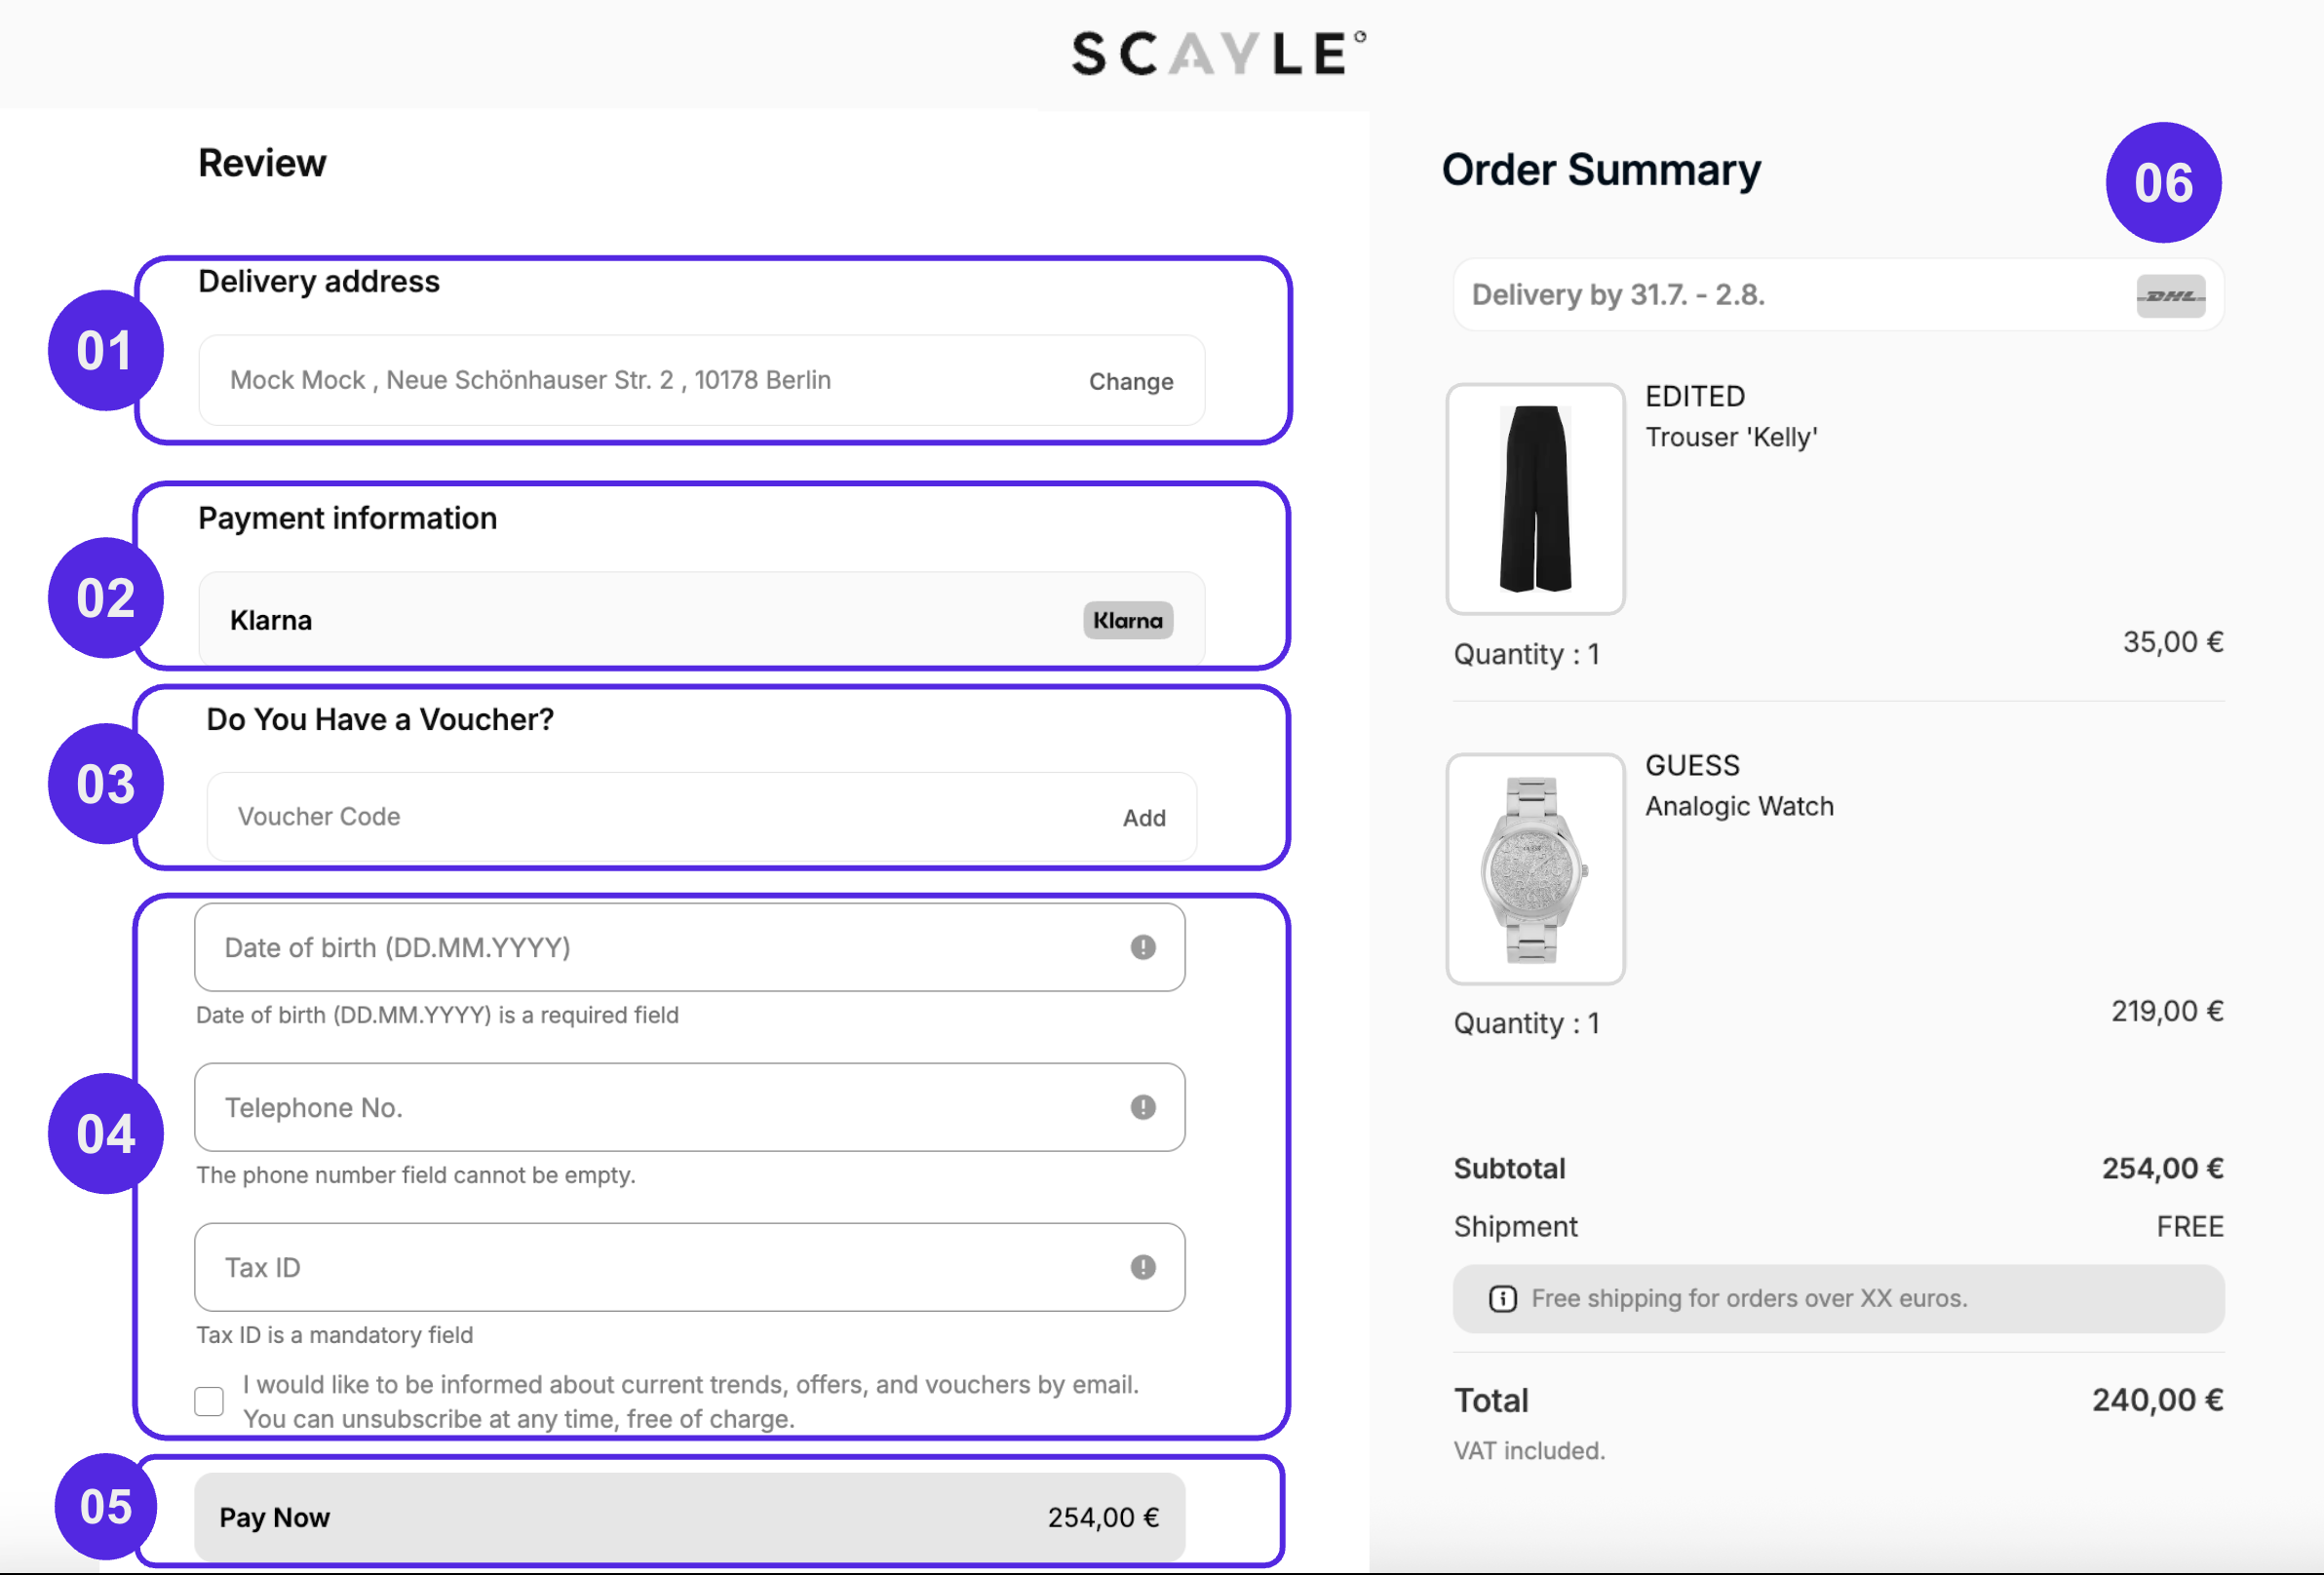Open the EDITED trousers thumbnail
This screenshot has width=2324, height=1575.
coord(1535,499)
